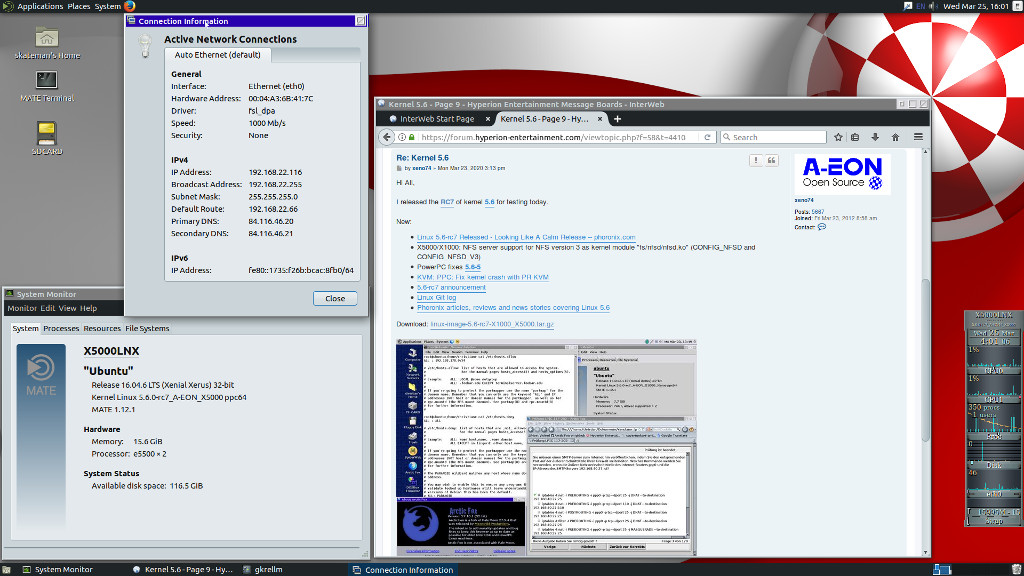Switch to File Systems tab
The image size is (1024, 576).
(x=147, y=328)
